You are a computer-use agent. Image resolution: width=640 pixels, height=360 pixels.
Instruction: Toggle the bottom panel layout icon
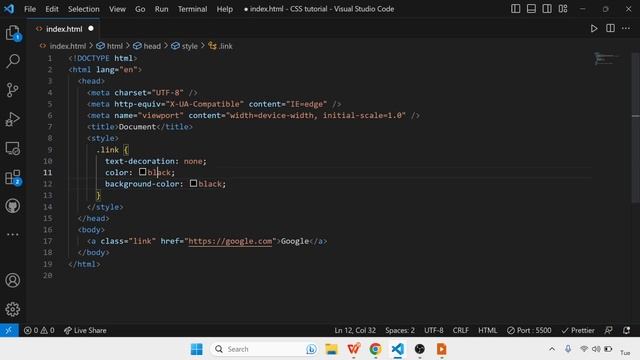531,9
